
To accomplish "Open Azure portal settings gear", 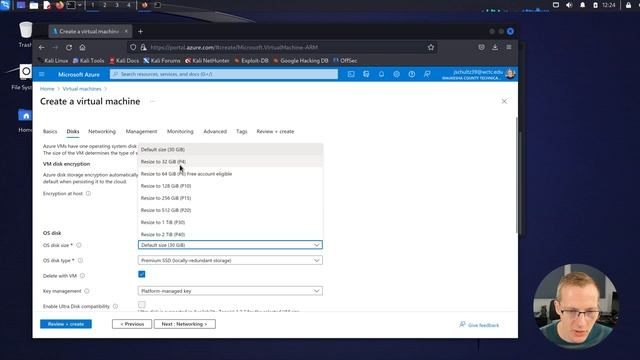I will [396, 74].
